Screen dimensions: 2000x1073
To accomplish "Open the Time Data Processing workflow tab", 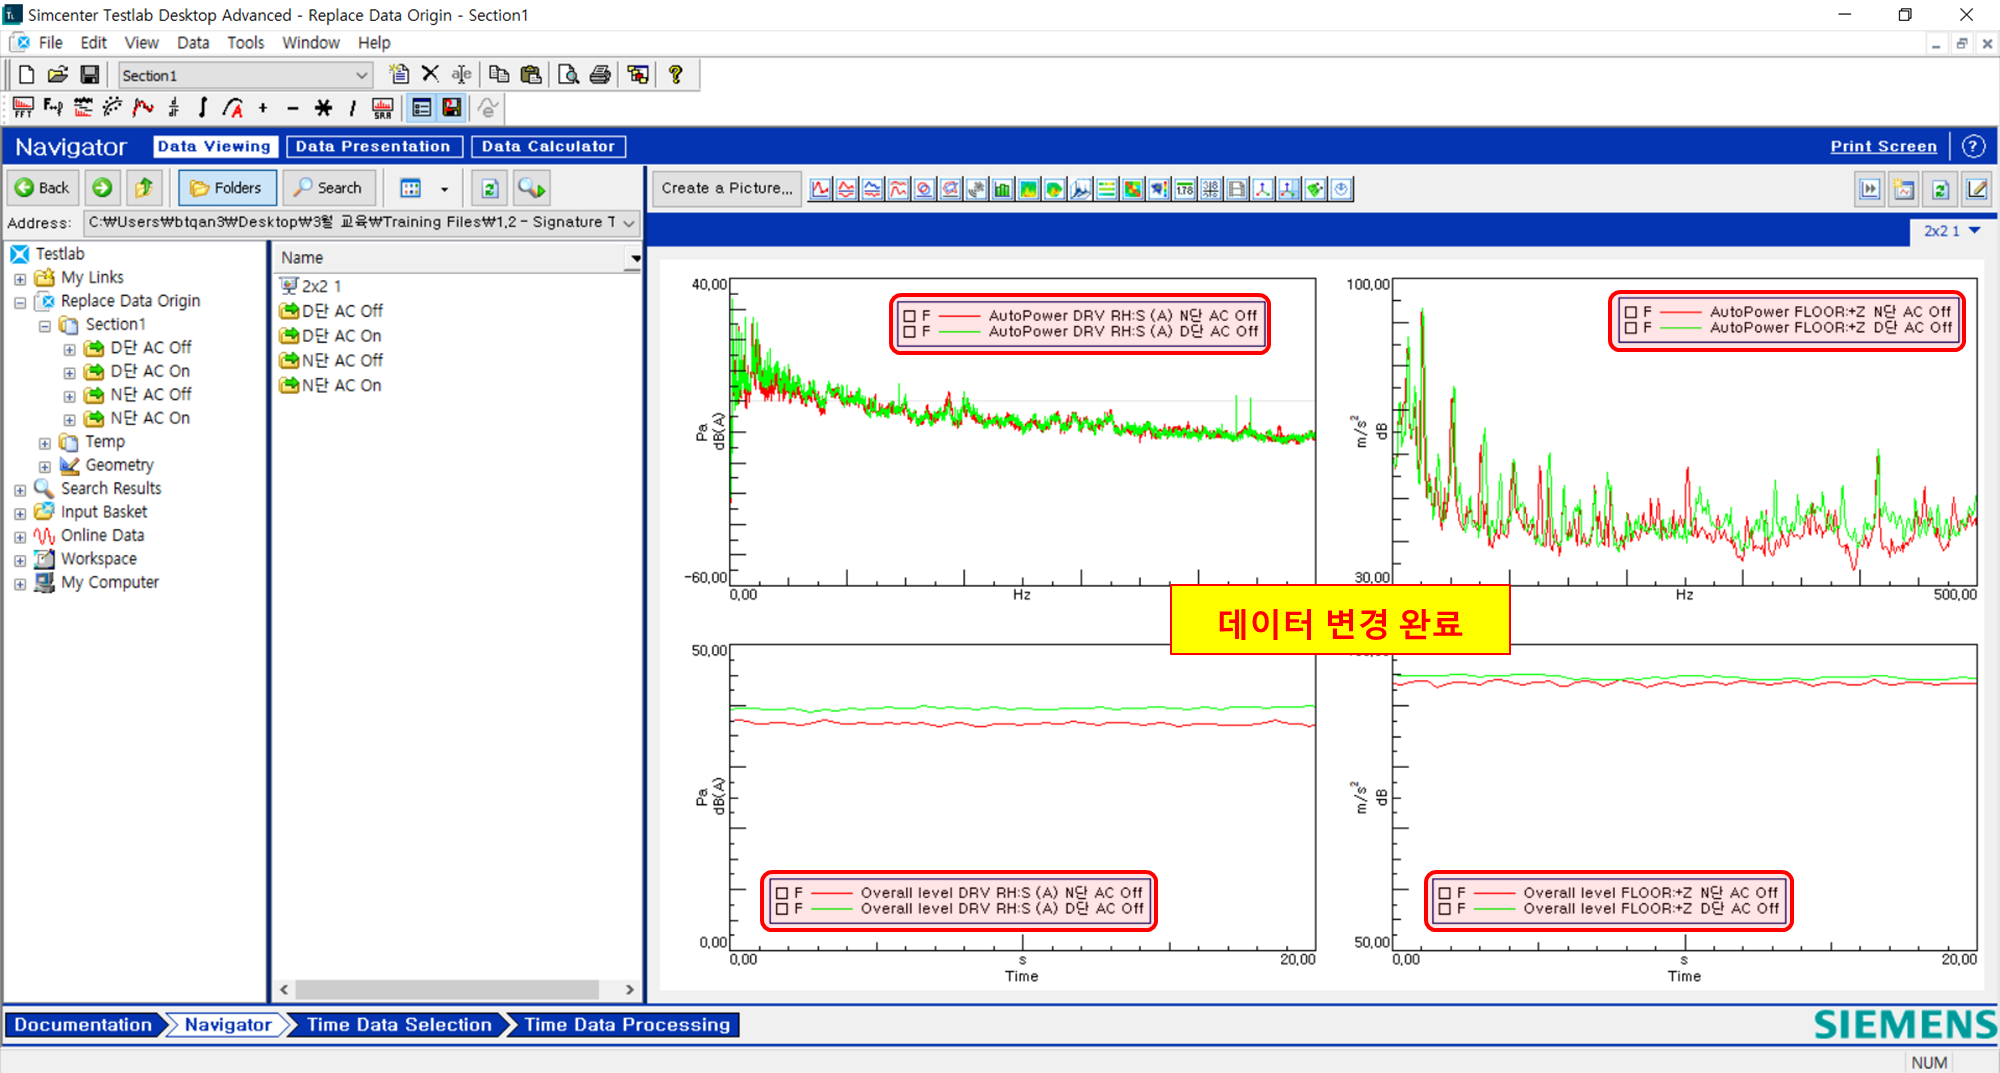I will pyautogui.click(x=627, y=1025).
